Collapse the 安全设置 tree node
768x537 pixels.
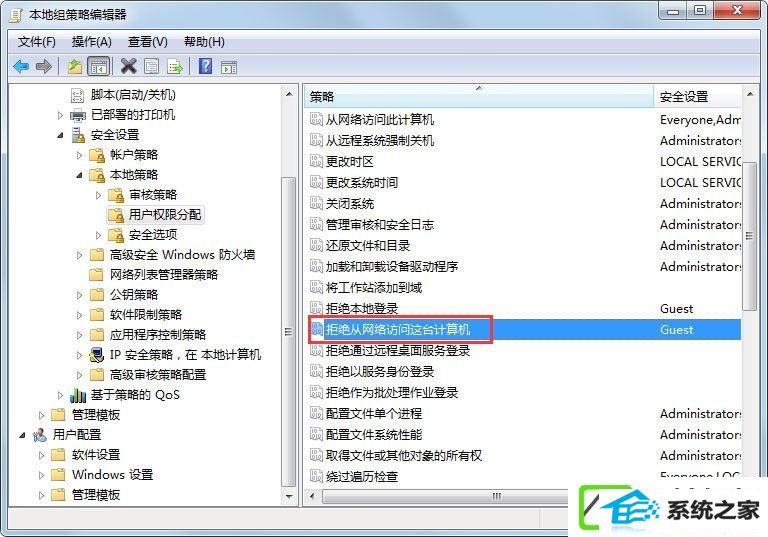point(60,135)
